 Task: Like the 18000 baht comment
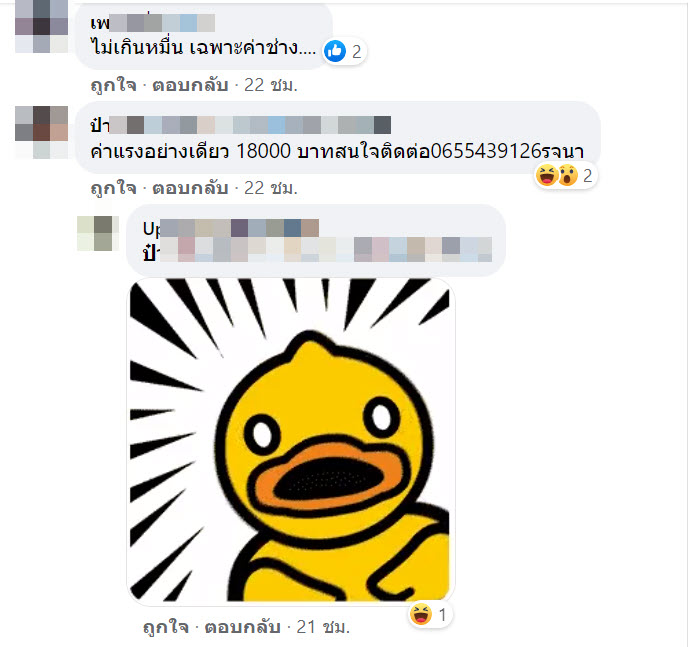tap(113, 188)
